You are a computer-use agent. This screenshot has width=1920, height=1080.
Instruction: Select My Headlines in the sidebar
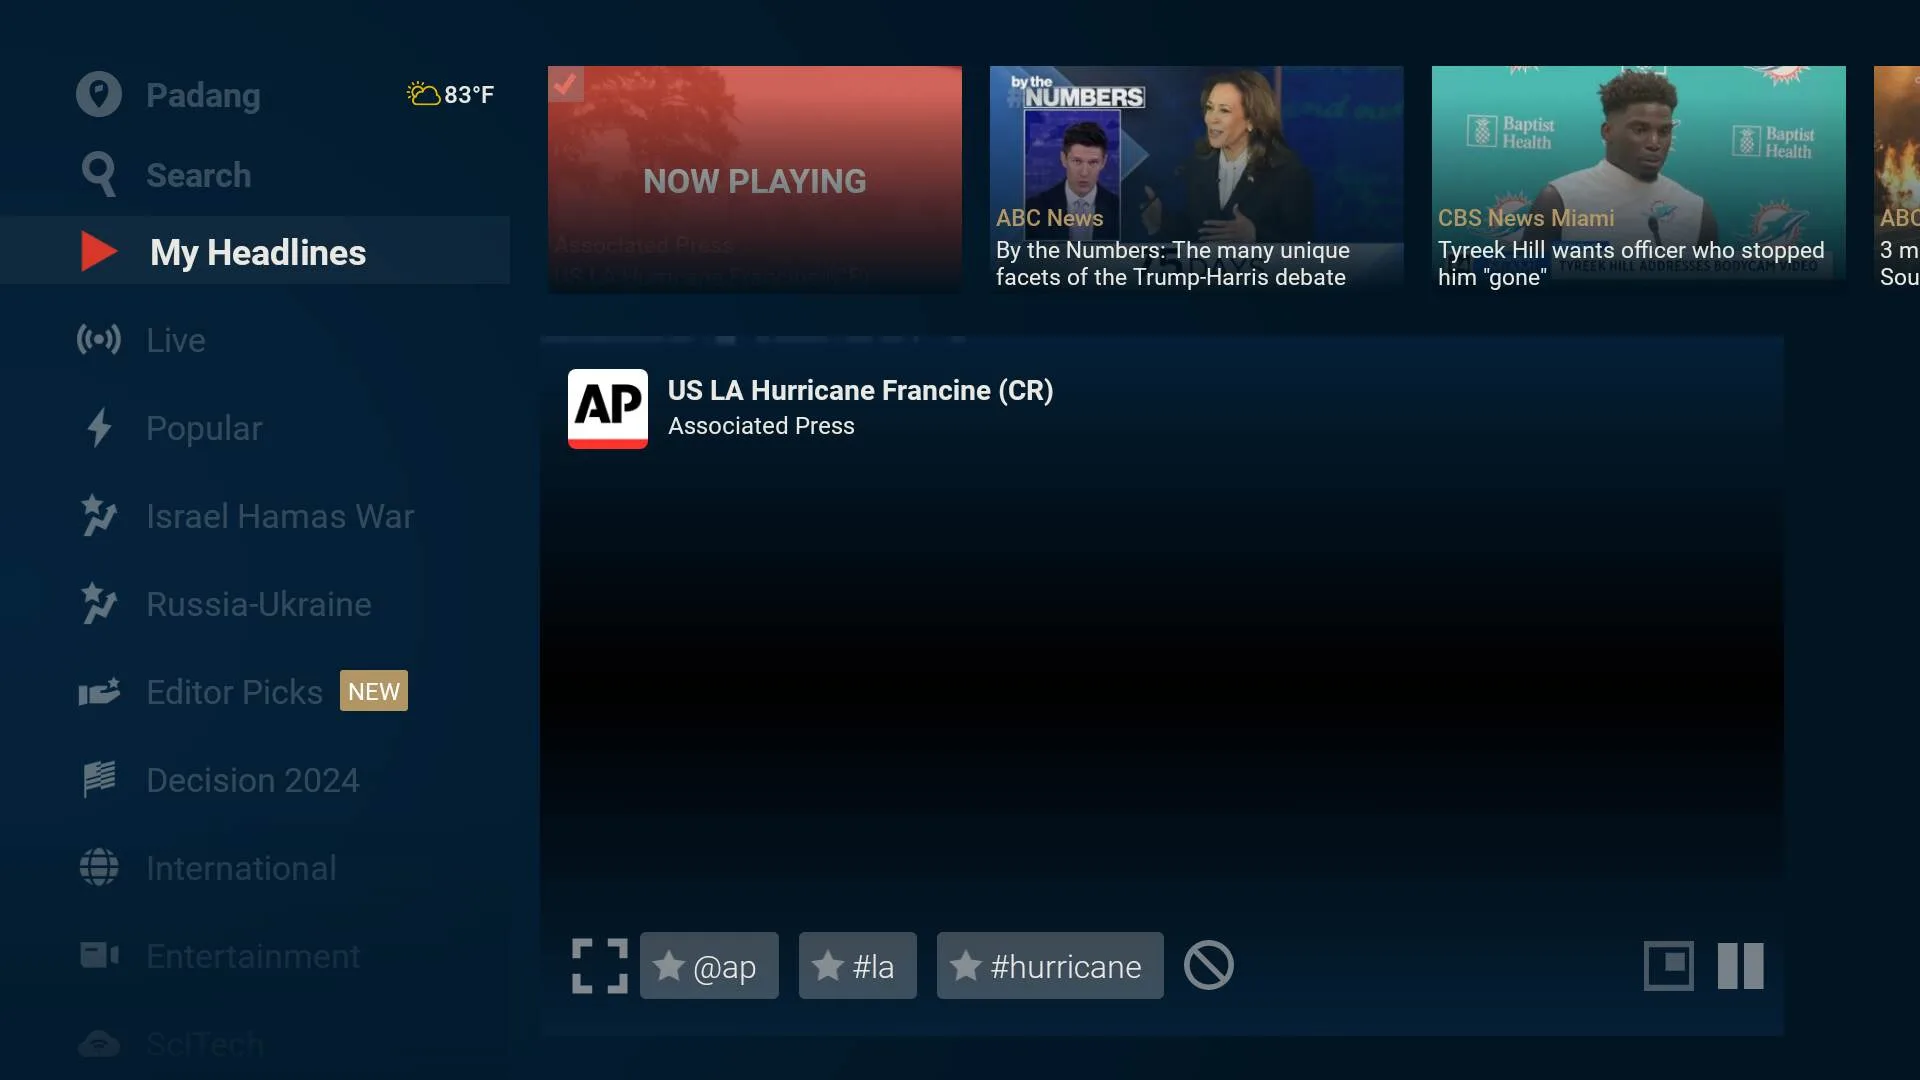255,251
